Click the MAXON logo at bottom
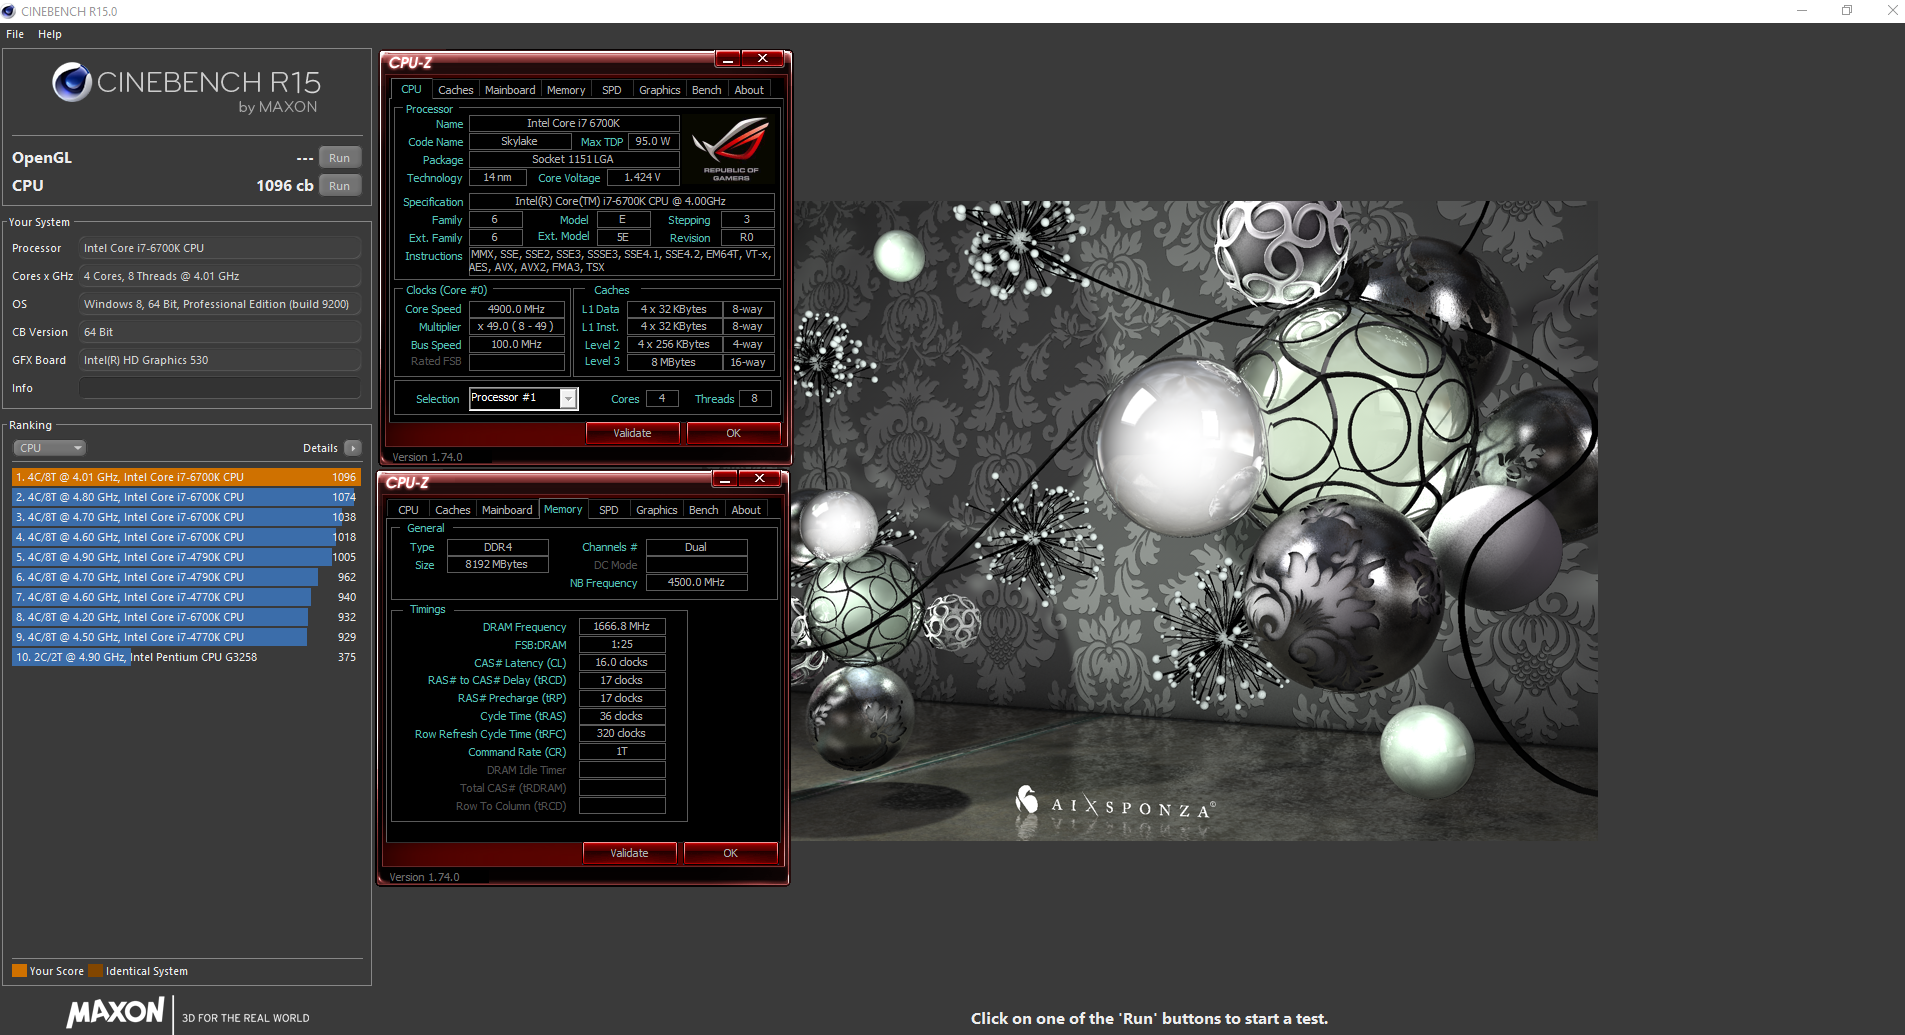Image resolution: width=1905 pixels, height=1035 pixels. click(116, 1012)
